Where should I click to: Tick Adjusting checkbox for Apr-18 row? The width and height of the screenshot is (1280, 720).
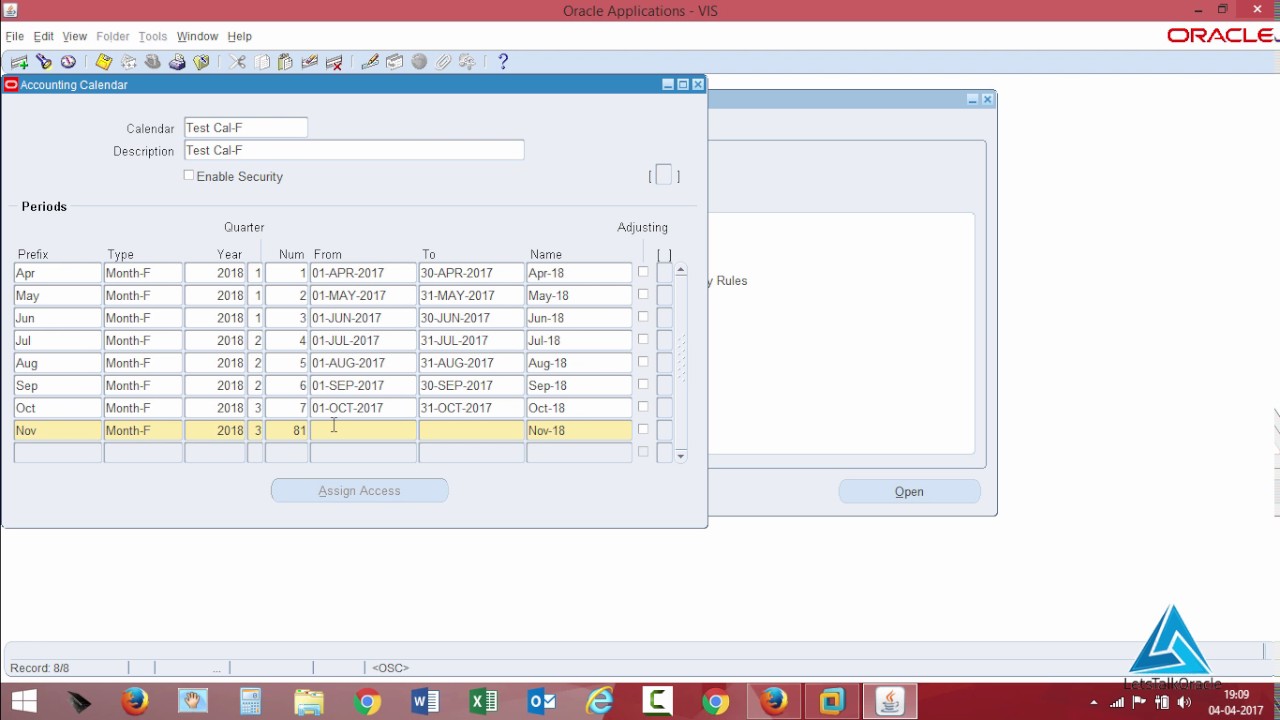point(643,272)
